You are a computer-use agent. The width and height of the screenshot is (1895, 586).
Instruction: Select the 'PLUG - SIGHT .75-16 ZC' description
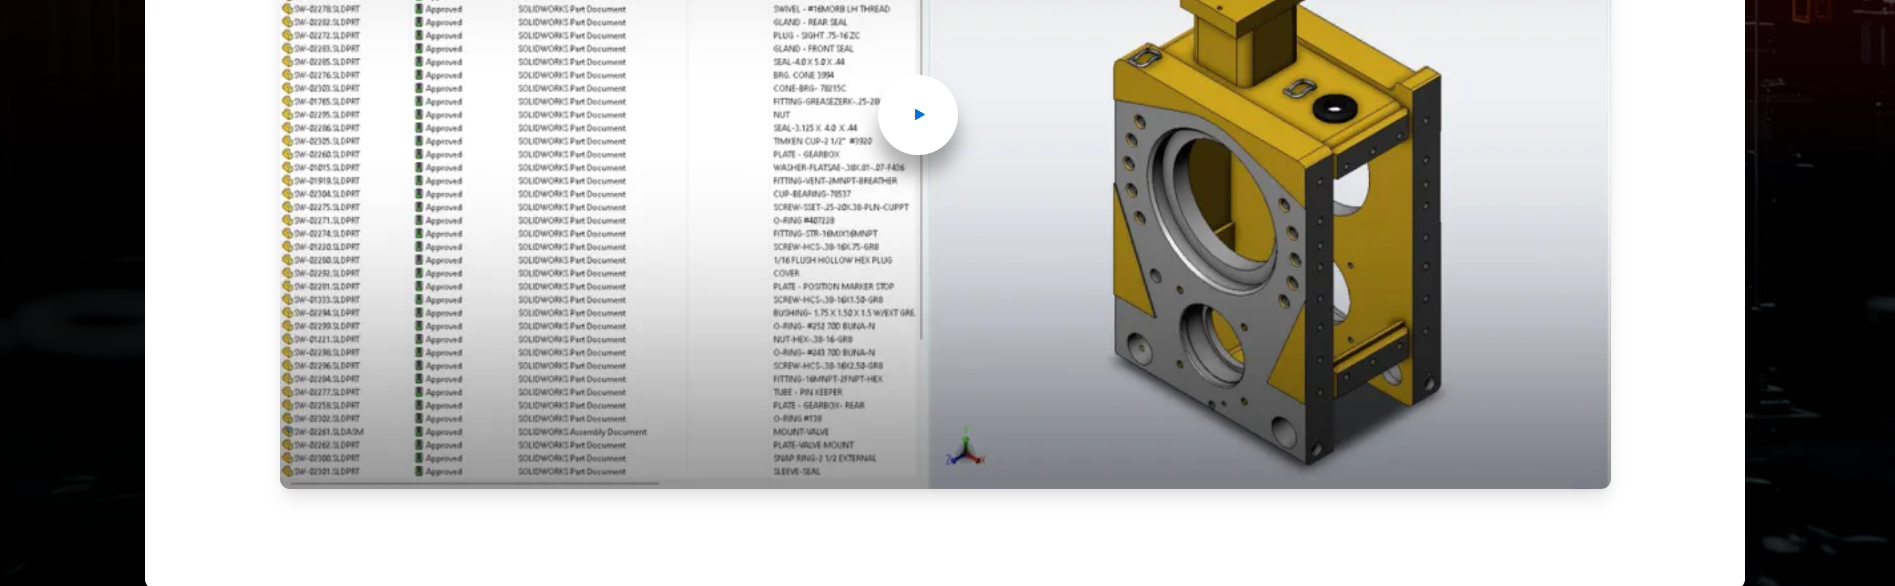tap(816, 35)
